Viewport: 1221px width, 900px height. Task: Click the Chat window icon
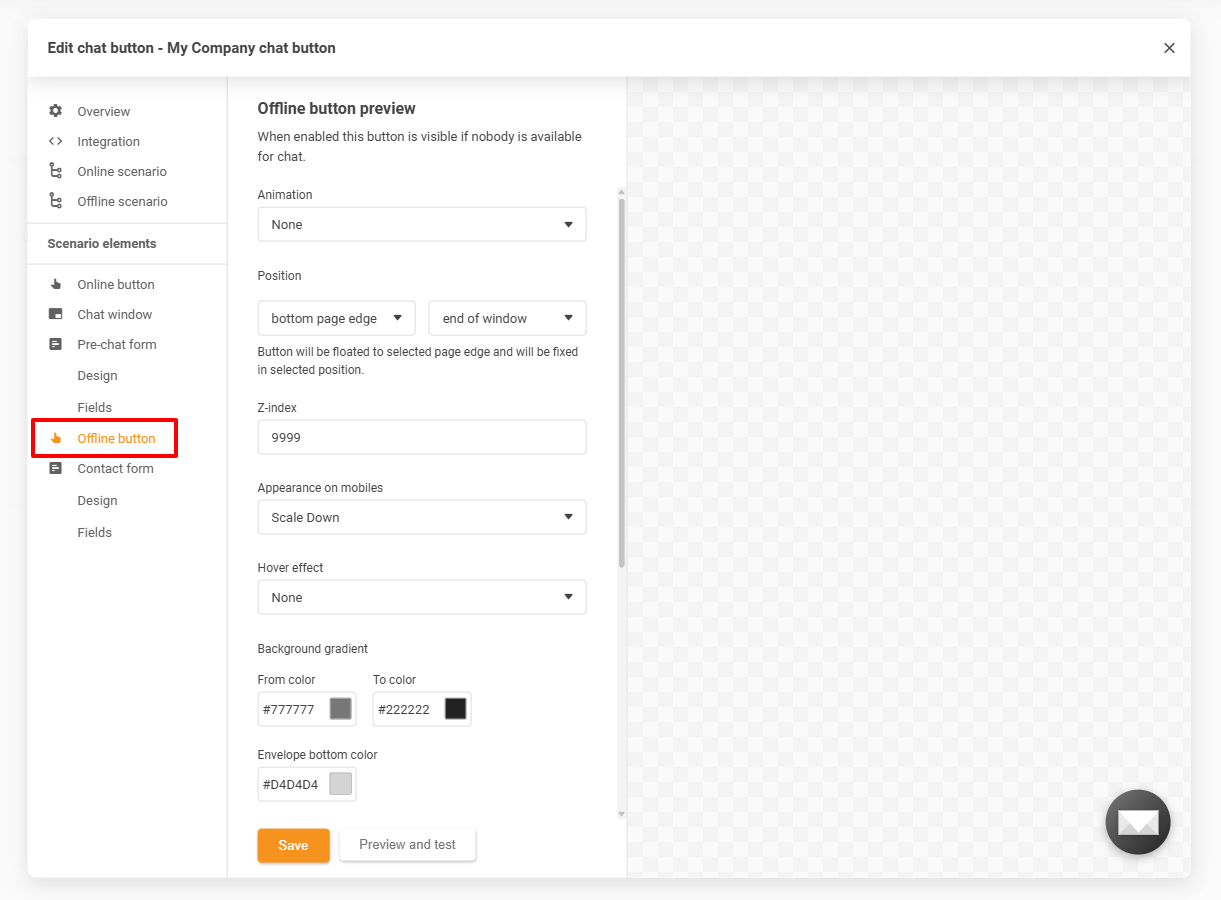click(56, 314)
